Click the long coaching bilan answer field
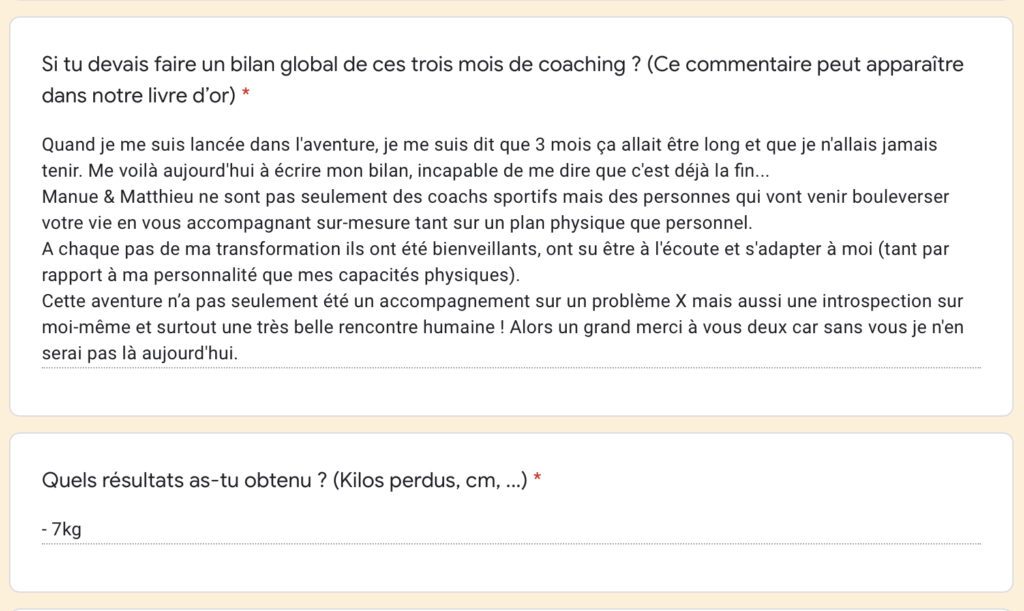 (510, 250)
